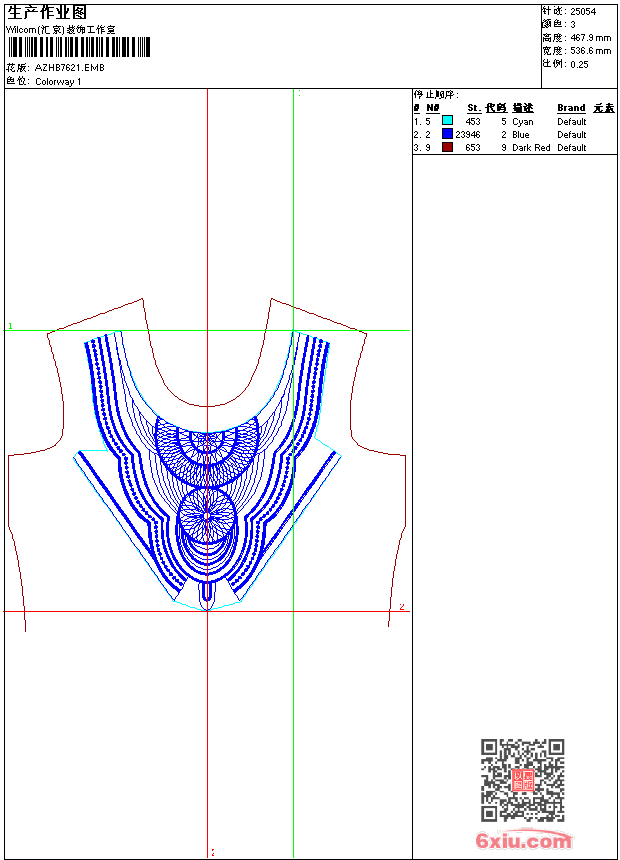Click the 'Dark Red' color description

[531, 148]
